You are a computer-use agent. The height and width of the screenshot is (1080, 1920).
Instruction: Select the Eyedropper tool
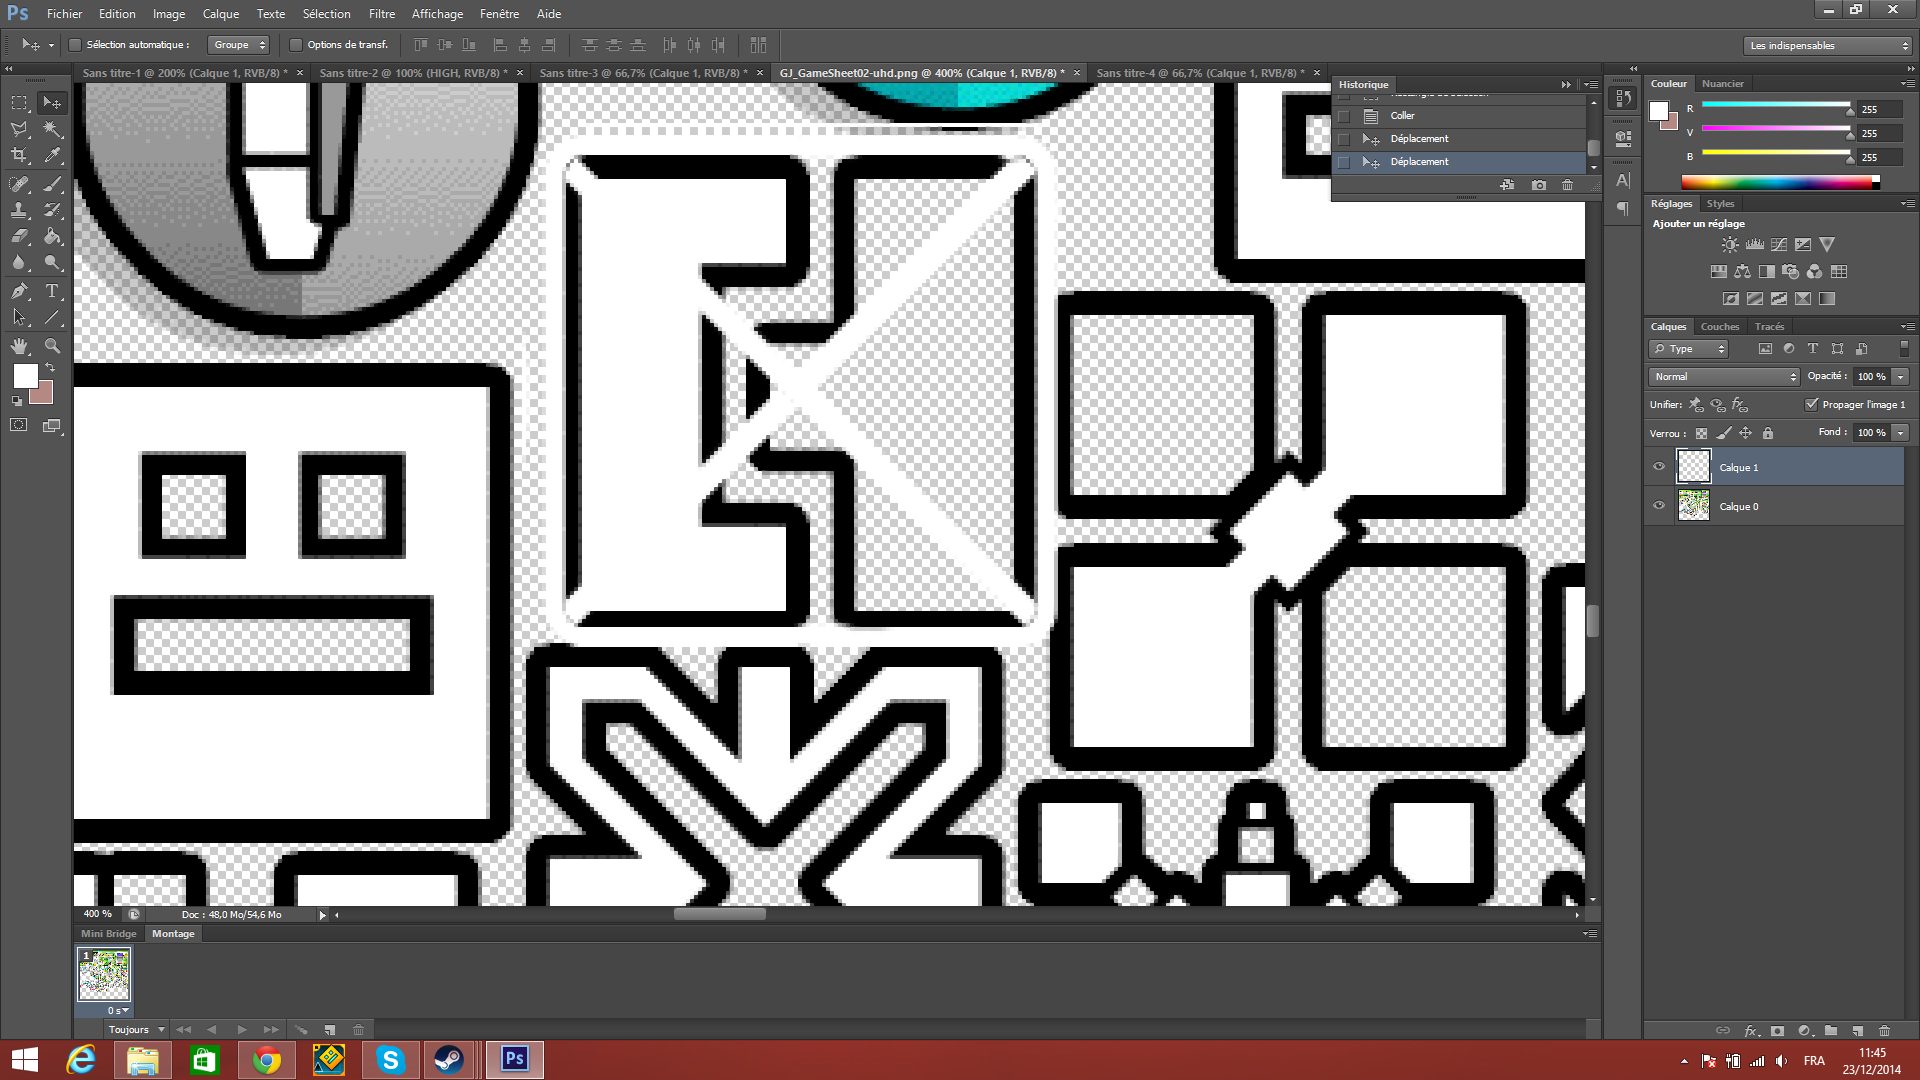52,156
